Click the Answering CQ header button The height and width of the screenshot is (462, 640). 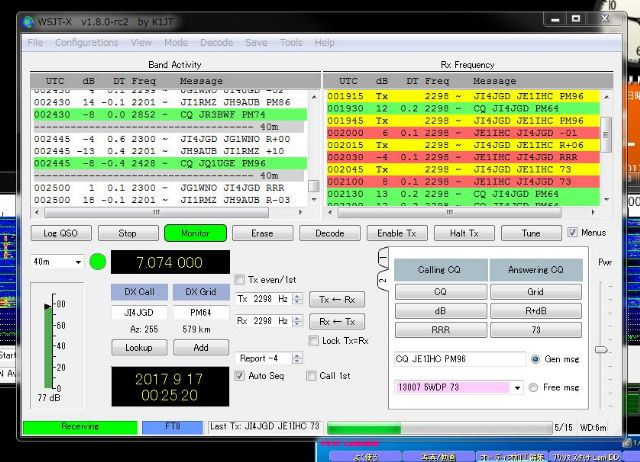[536, 270]
